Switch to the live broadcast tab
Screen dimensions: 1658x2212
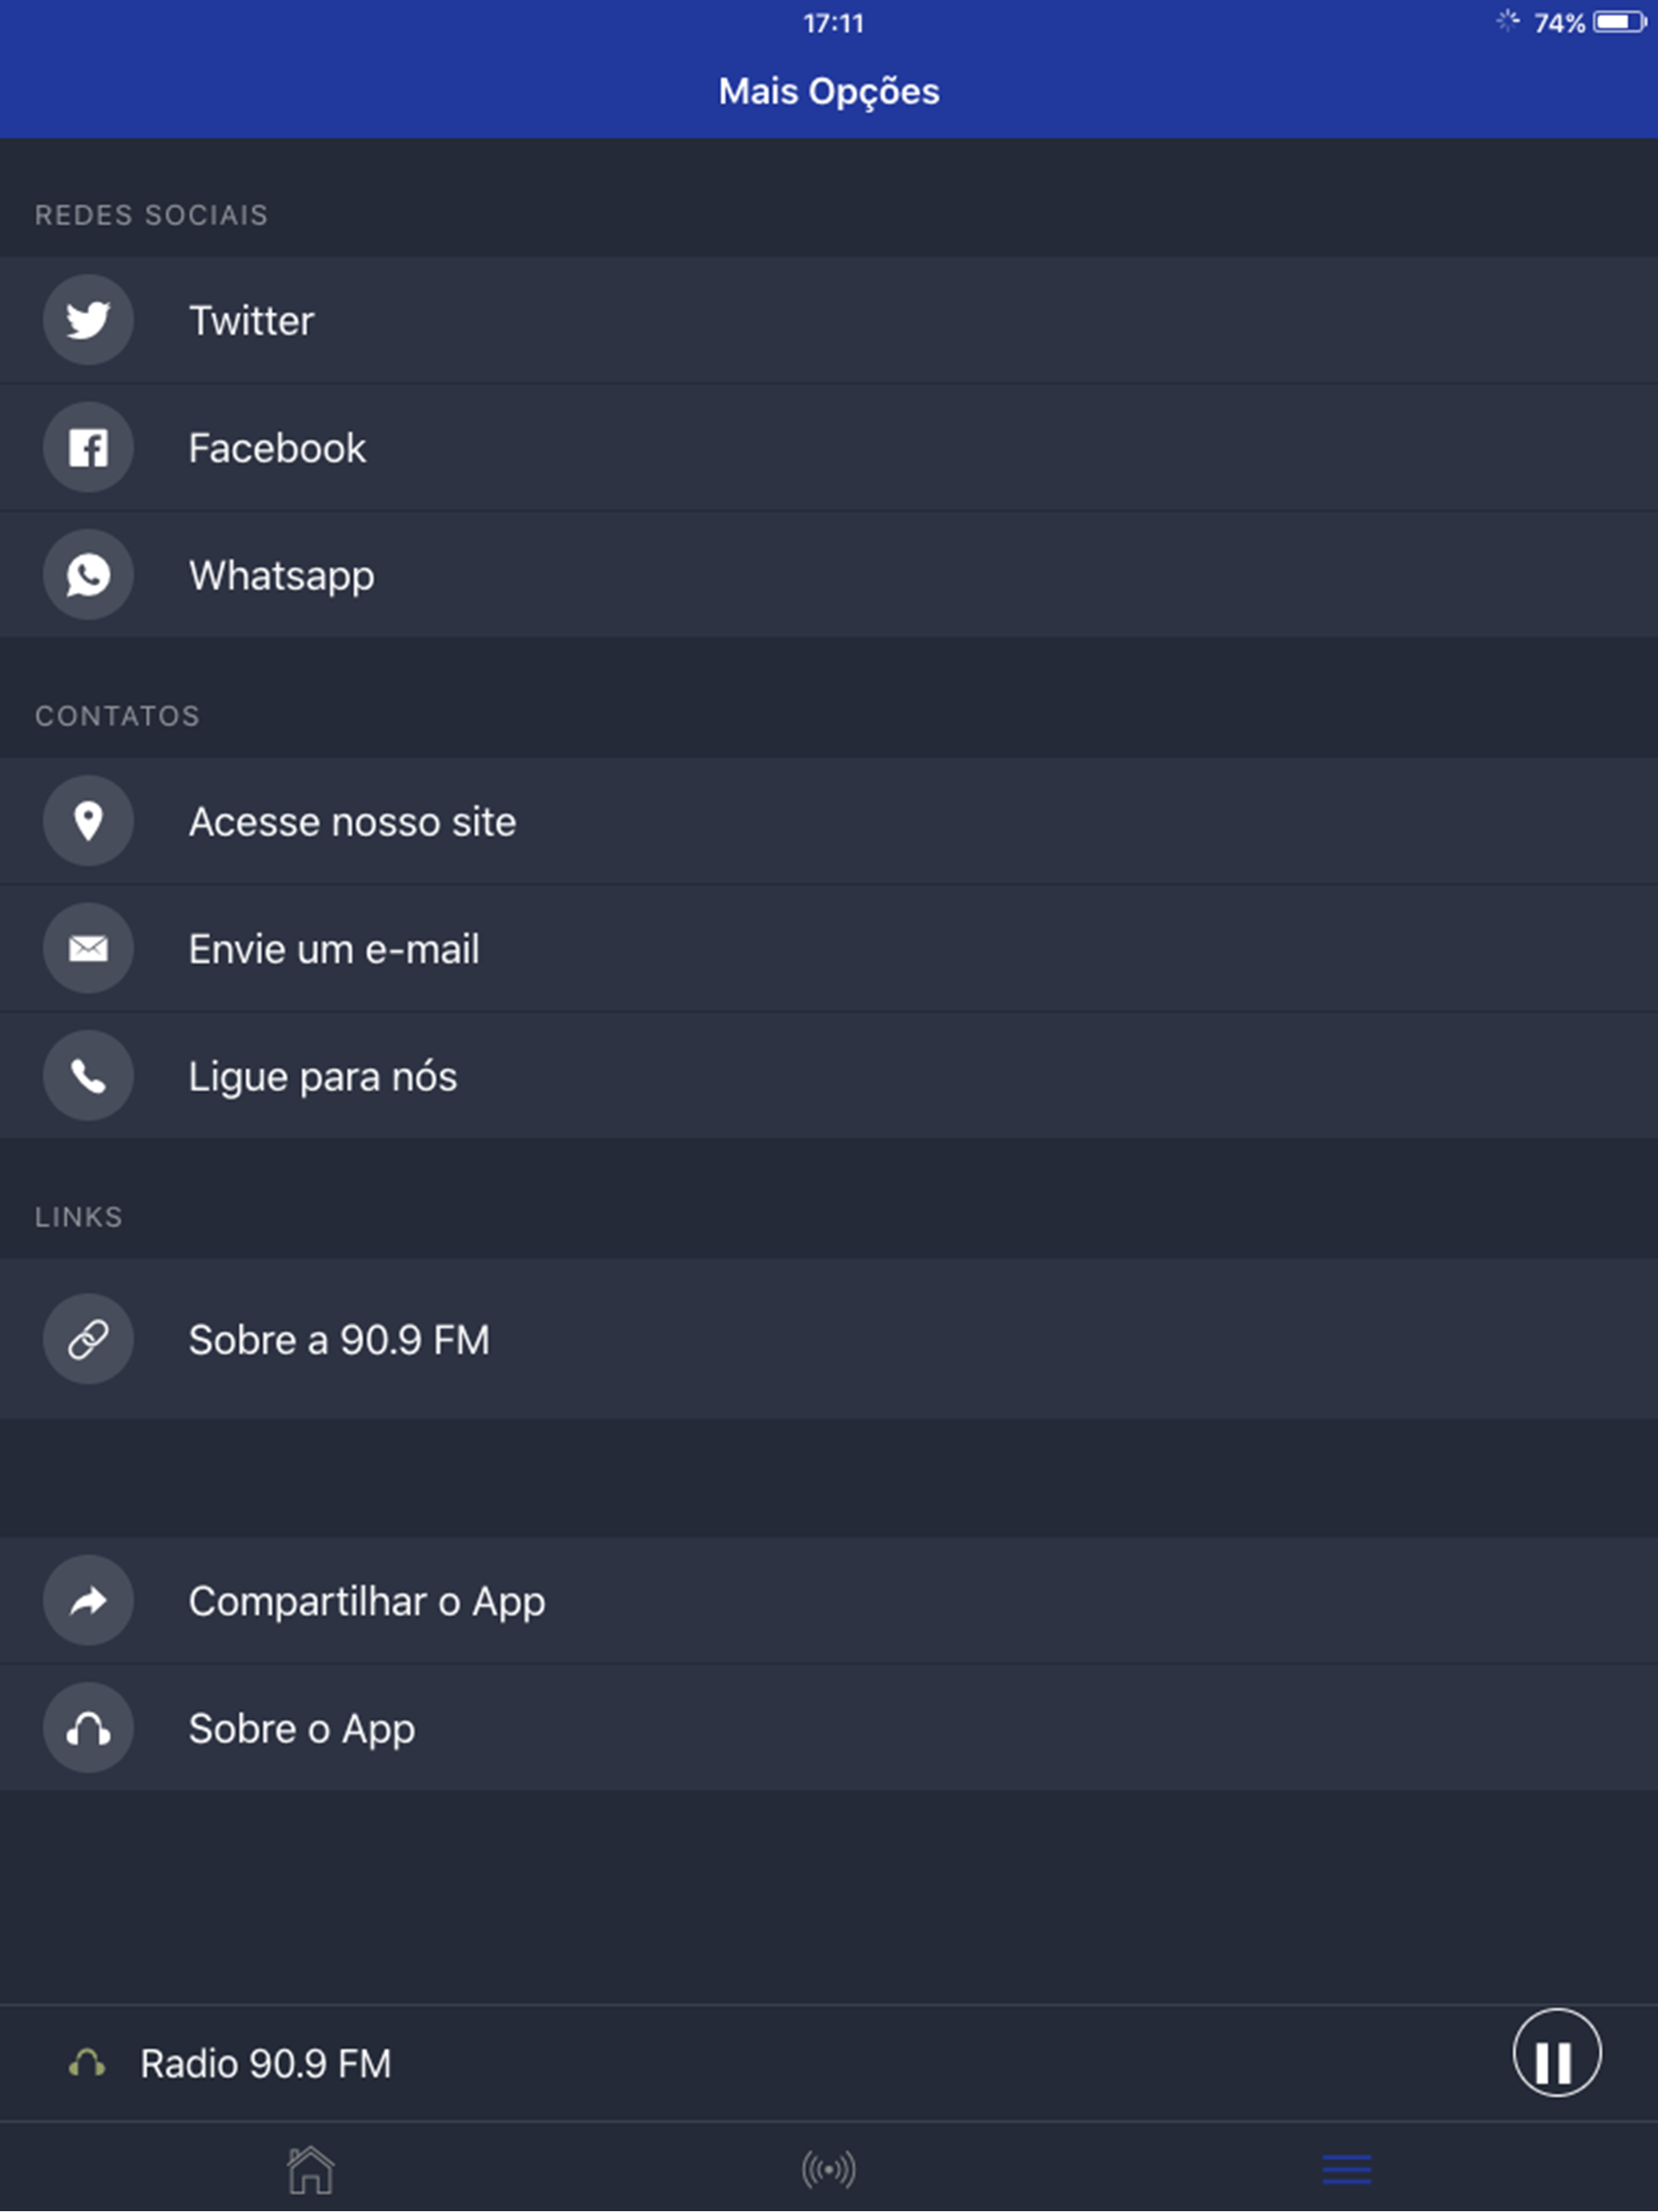(829, 2170)
